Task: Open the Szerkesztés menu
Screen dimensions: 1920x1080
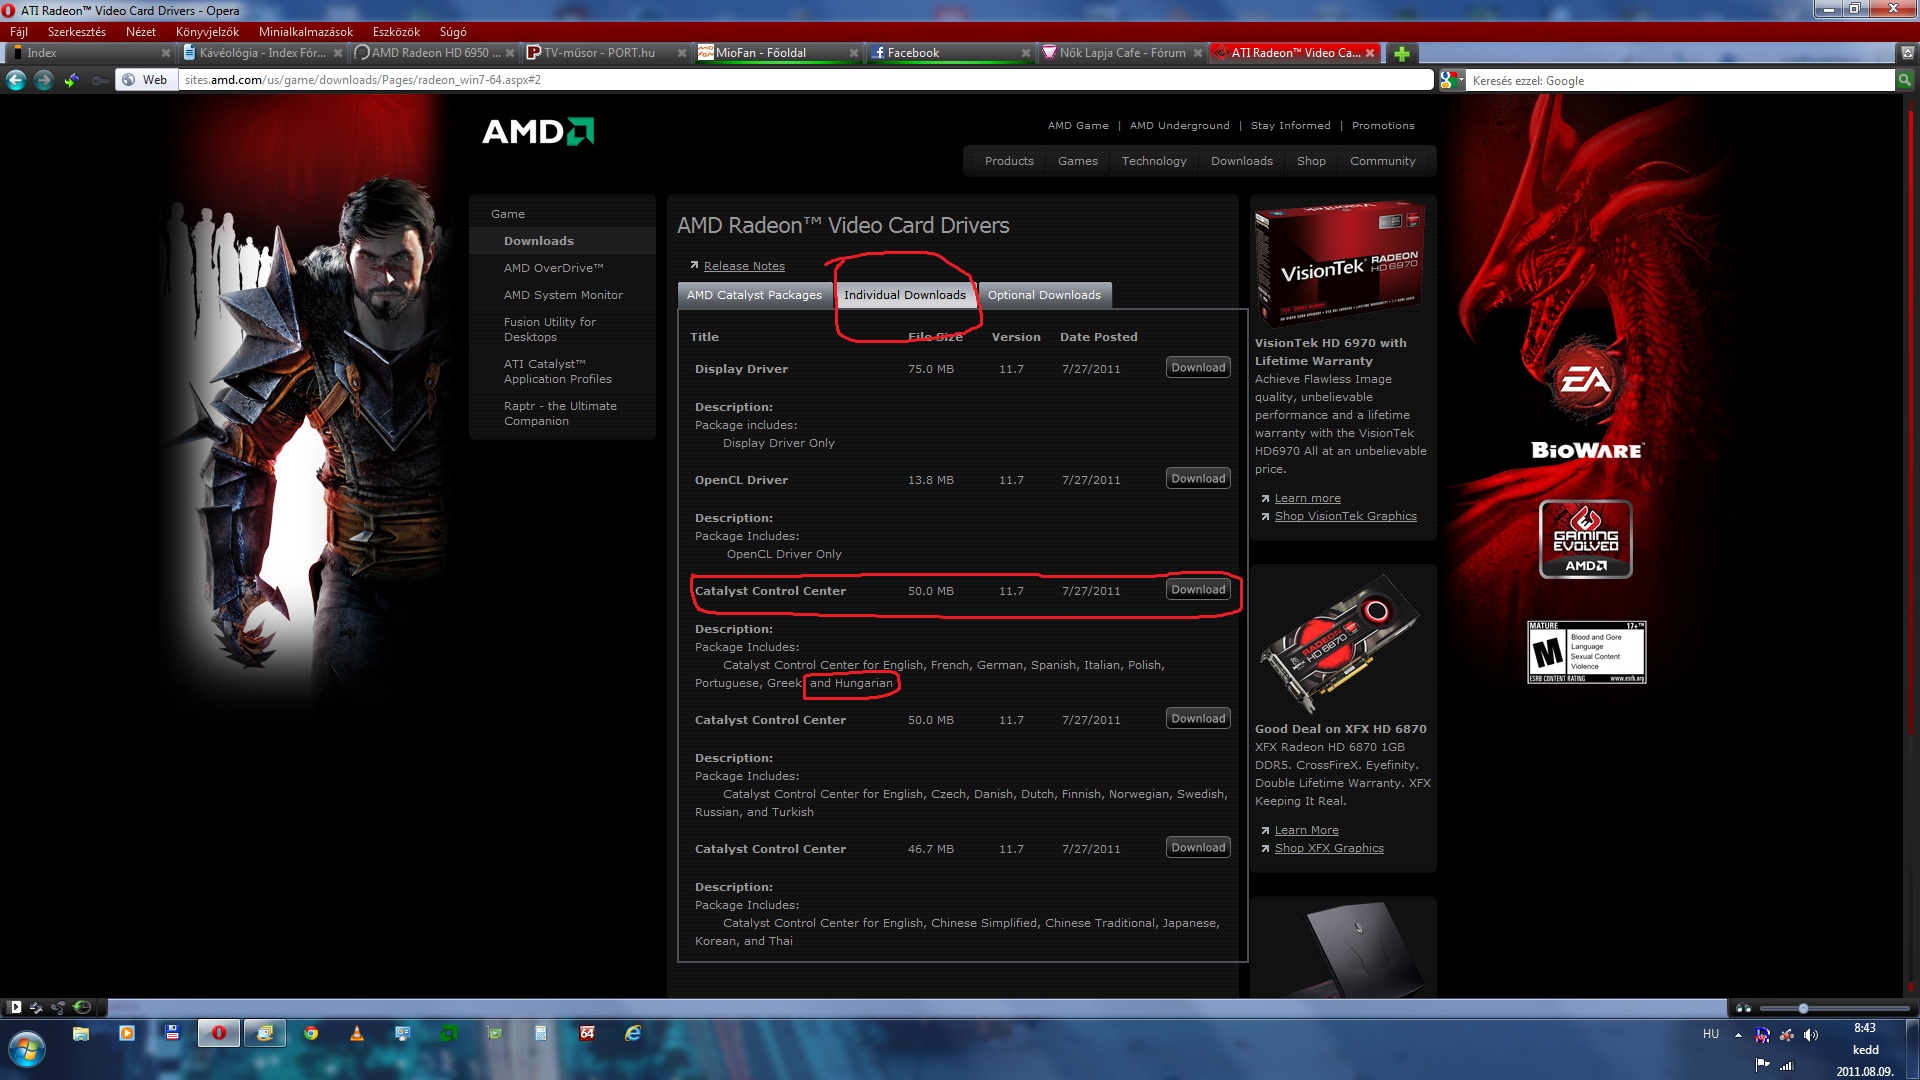Action: click(77, 32)
